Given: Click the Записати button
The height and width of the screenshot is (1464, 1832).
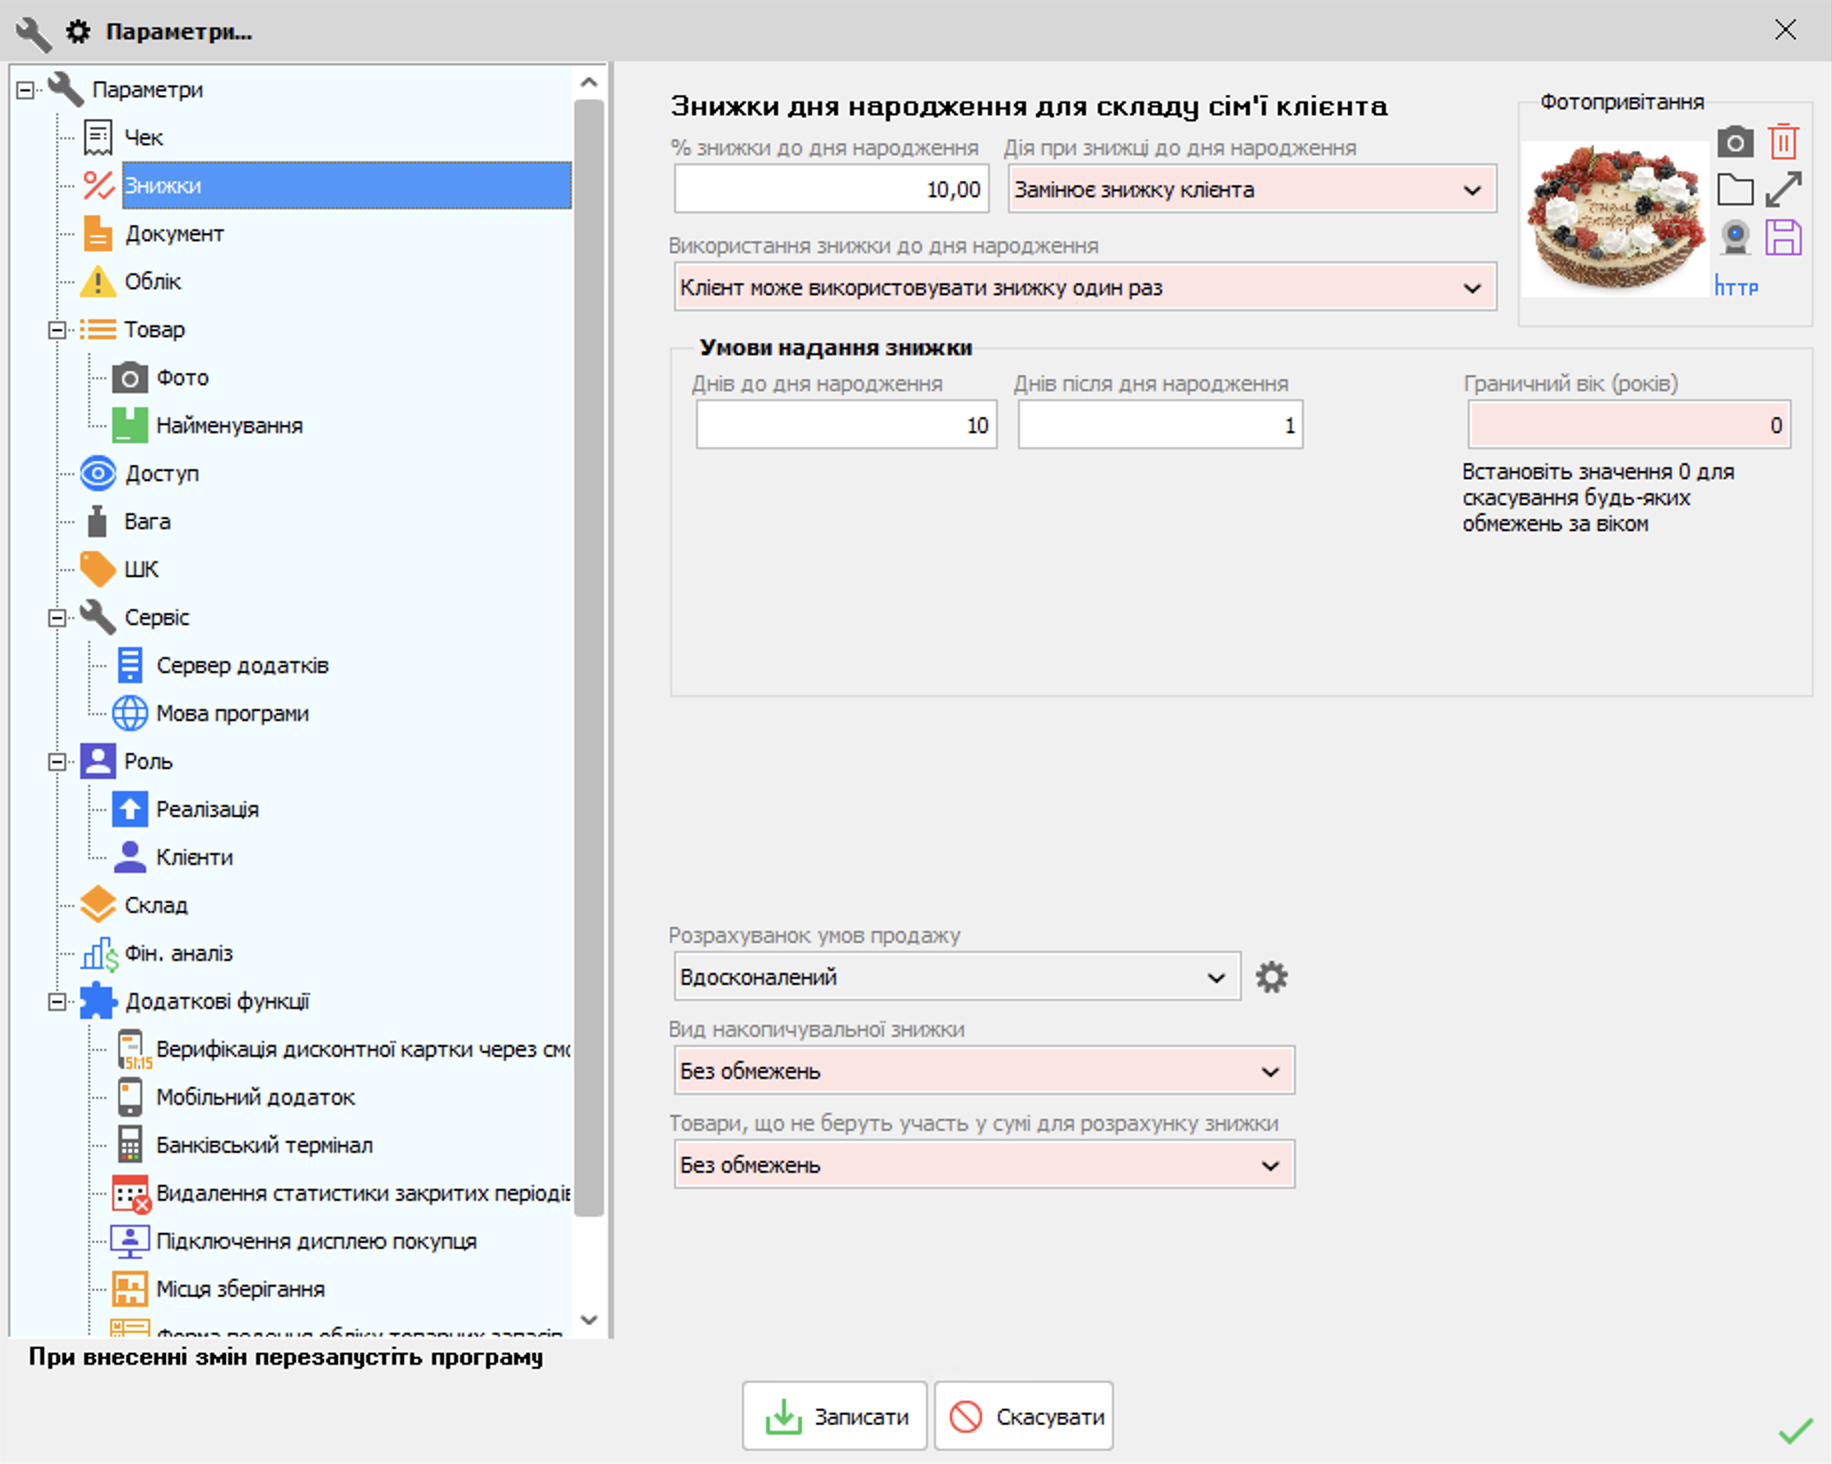Looking at the screenshot, I should tap(835, 1416).
